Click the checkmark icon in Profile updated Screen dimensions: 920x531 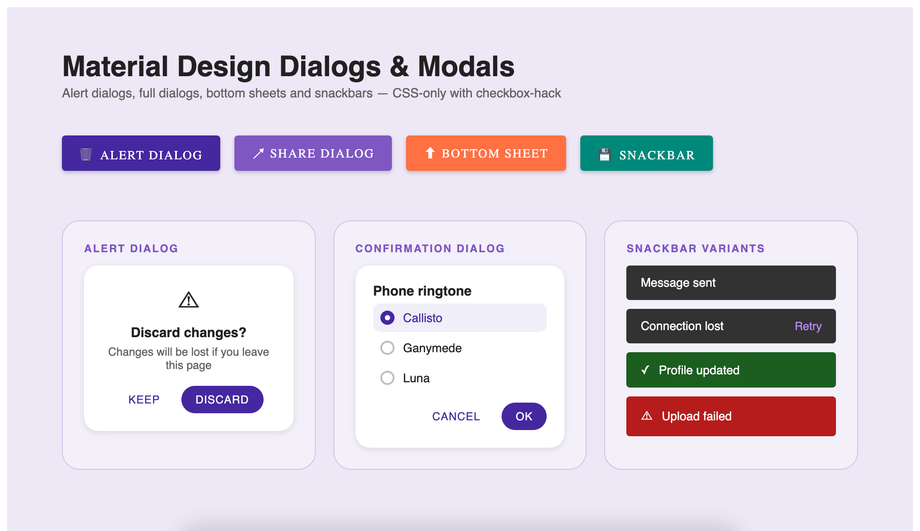[x=645, y=370]
